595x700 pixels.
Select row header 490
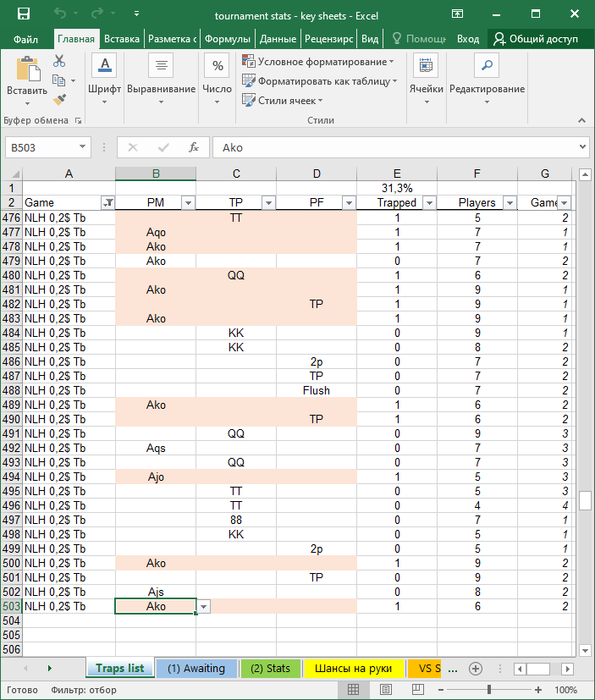[12, 419]
